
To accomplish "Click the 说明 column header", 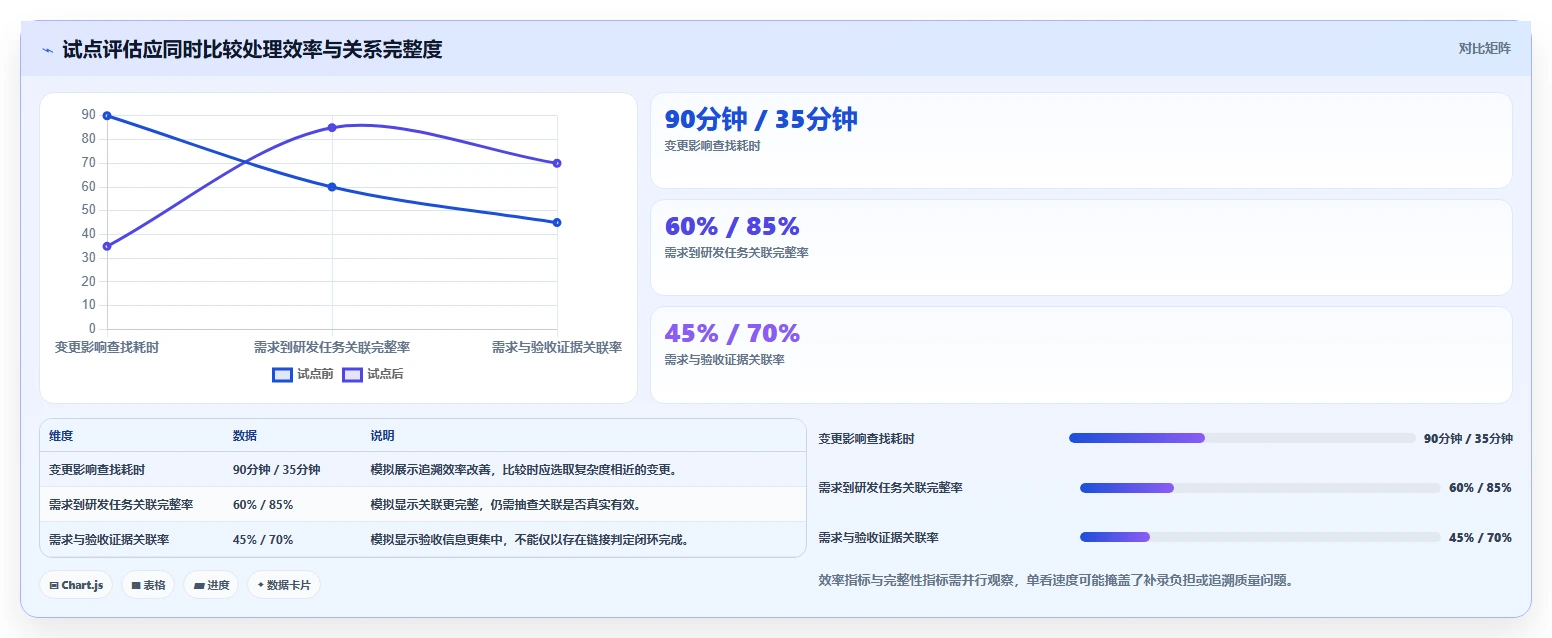I will point(382,436).
